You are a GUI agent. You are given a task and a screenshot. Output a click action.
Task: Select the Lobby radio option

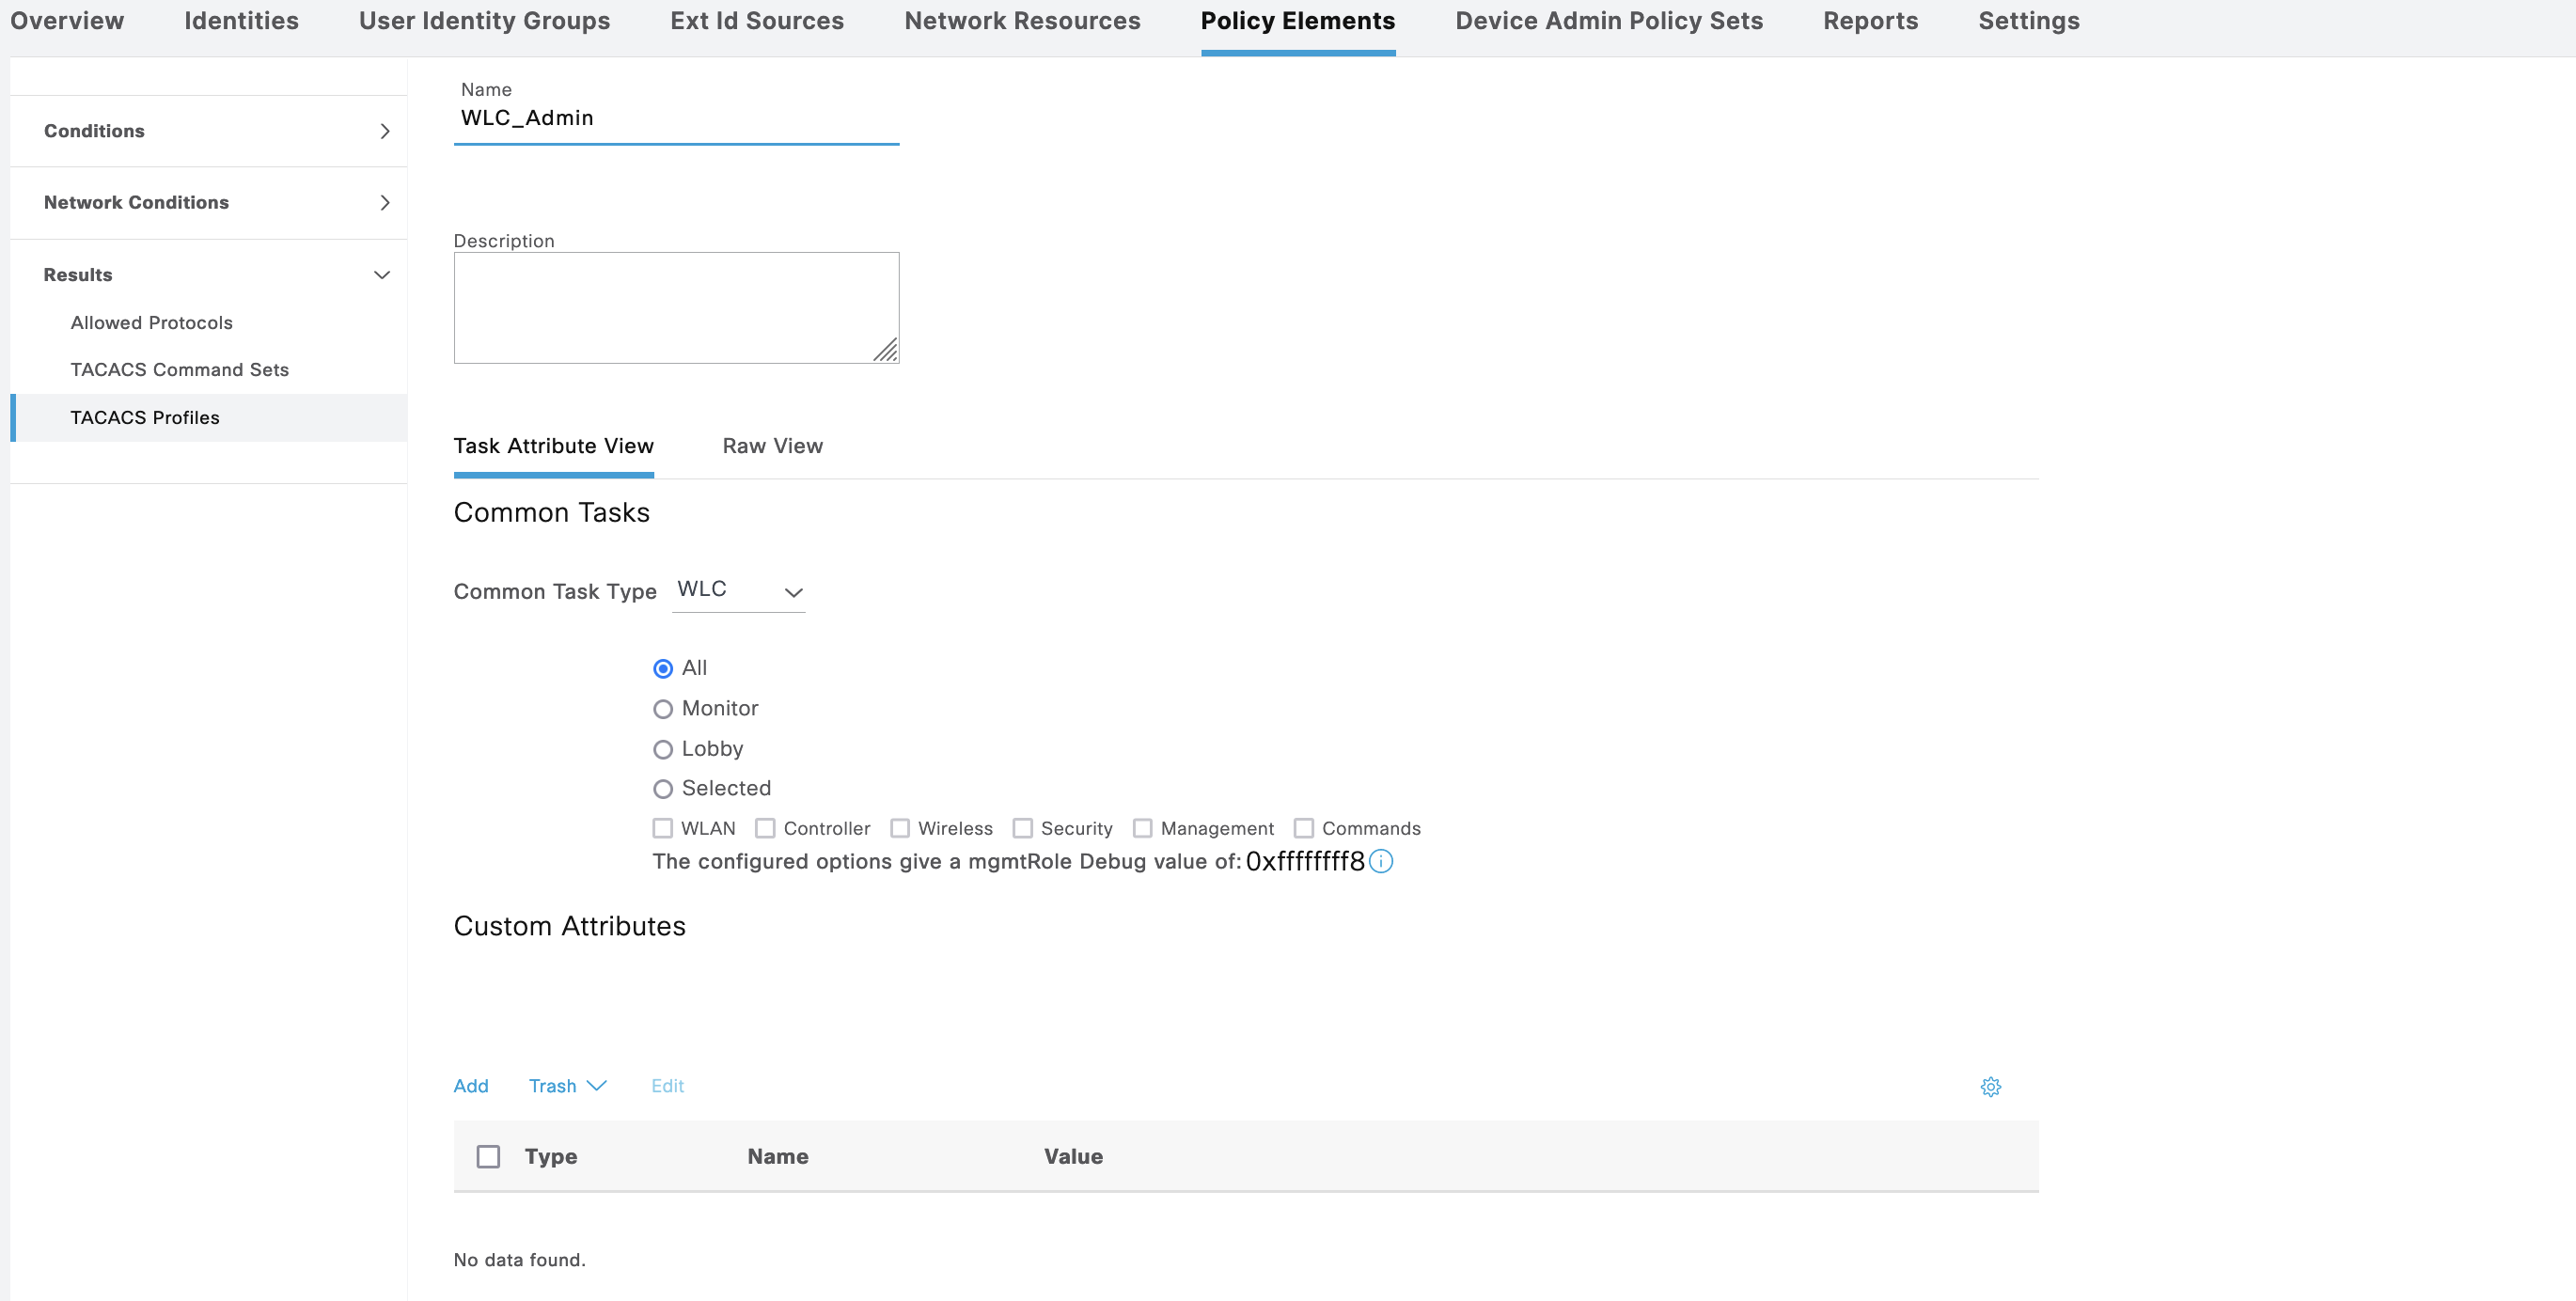pyautogui.click(x=662, y=749)
